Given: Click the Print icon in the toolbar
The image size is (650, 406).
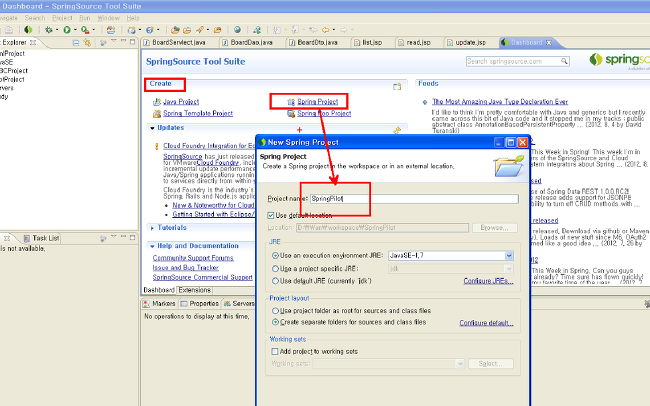Looking at the screenshot, I should [9, 30].
